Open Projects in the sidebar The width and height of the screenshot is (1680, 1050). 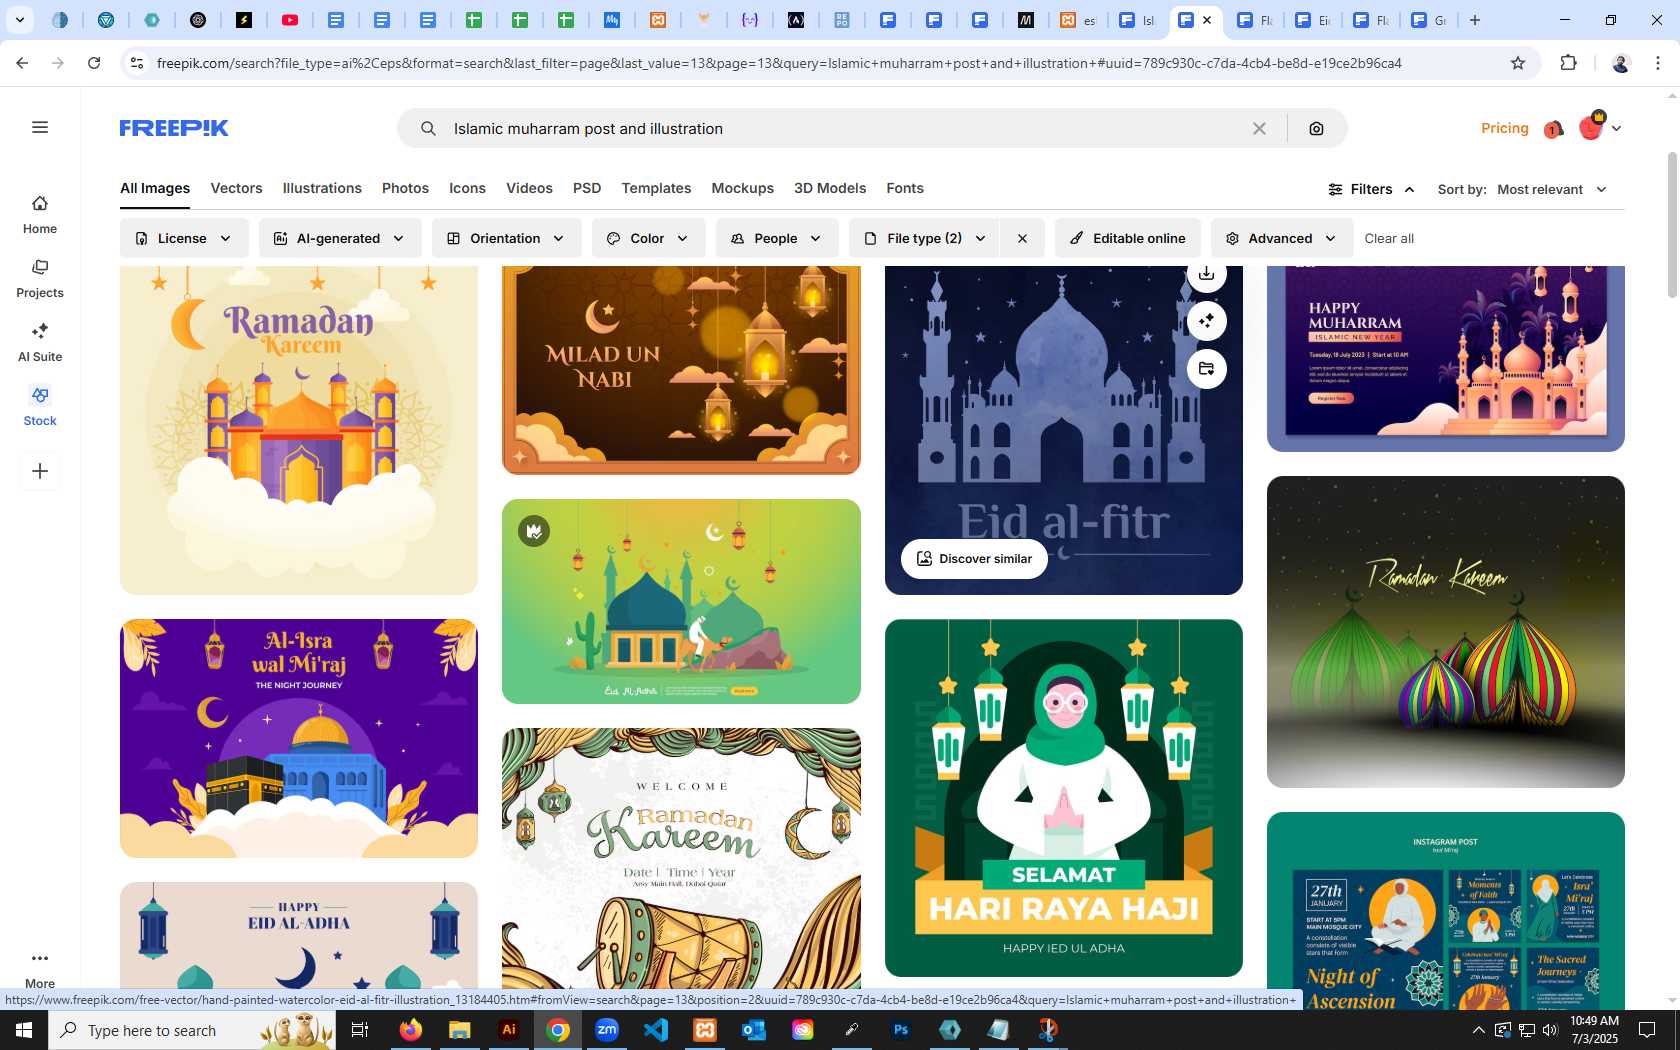coord(40,279)
